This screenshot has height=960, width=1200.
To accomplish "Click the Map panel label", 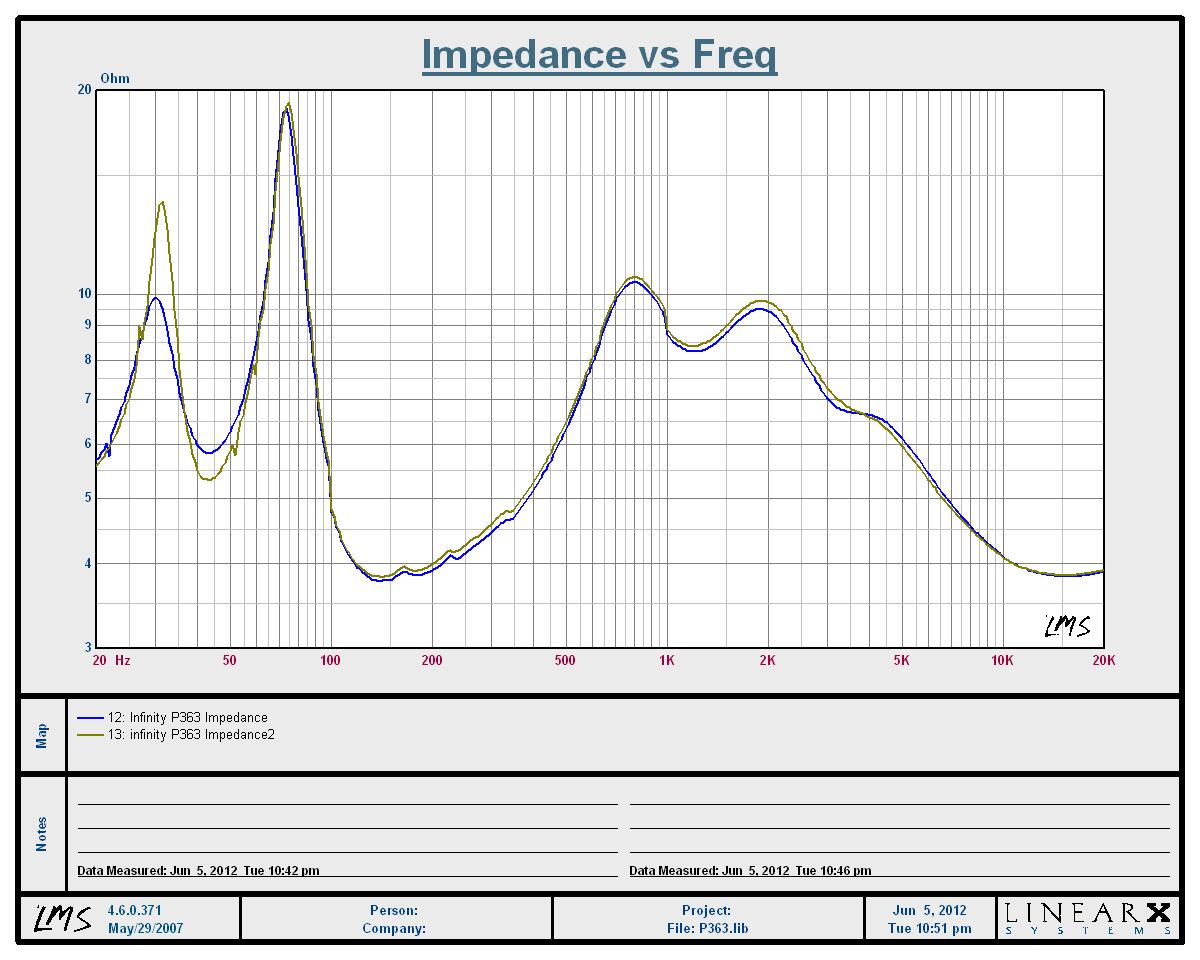I will [42, 736].
